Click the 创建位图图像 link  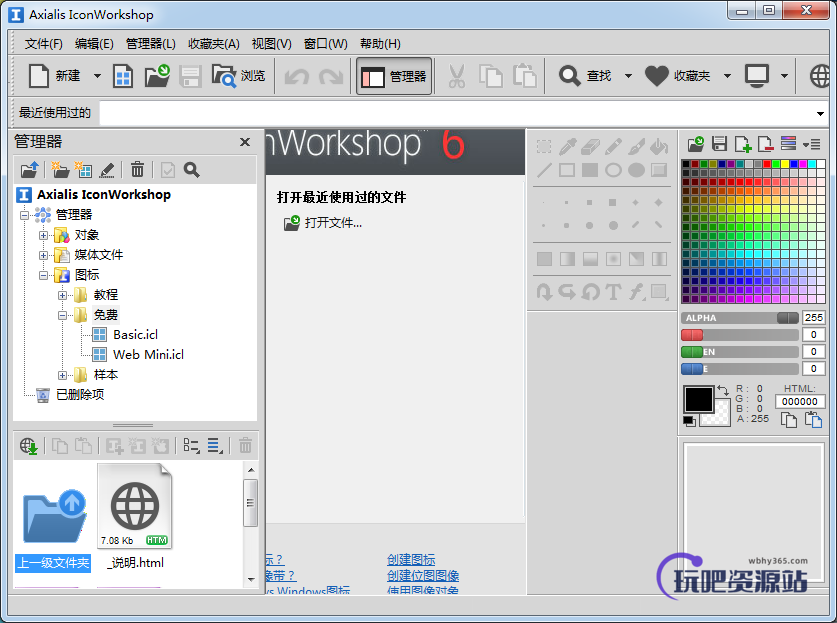[x=423, y=575]
